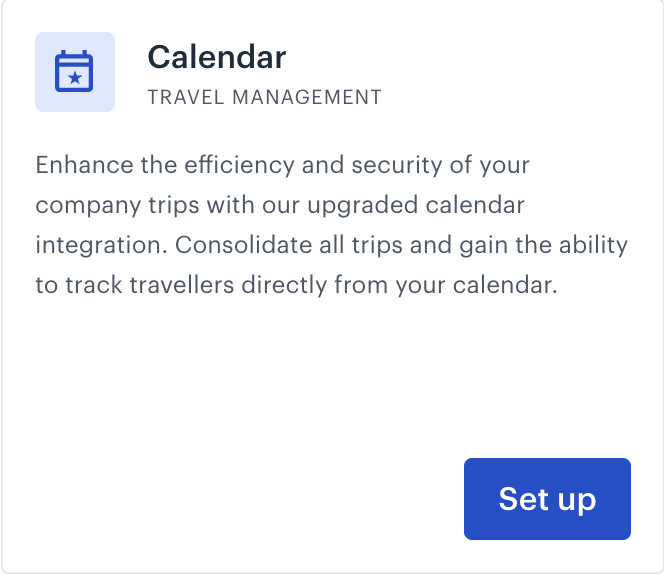Click the word 'MANAGEMENT' in the subtitle
Image resolution: width=664 pixels, height=574 pixels.
[307, 97]
